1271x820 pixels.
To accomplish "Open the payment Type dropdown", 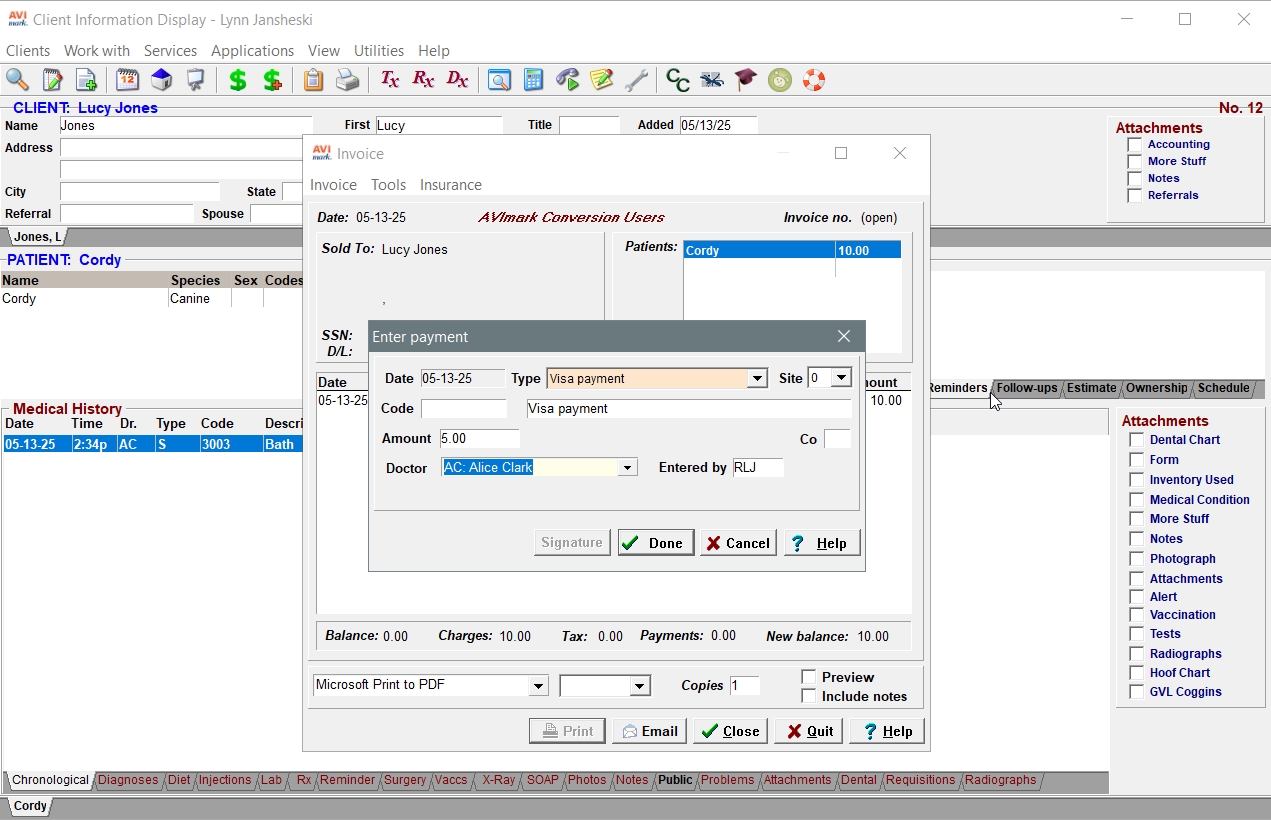I will (757, 379).
